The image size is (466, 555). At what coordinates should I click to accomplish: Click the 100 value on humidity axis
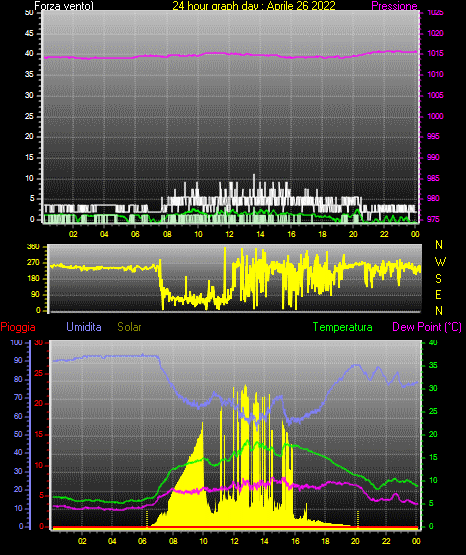(16, 342)
